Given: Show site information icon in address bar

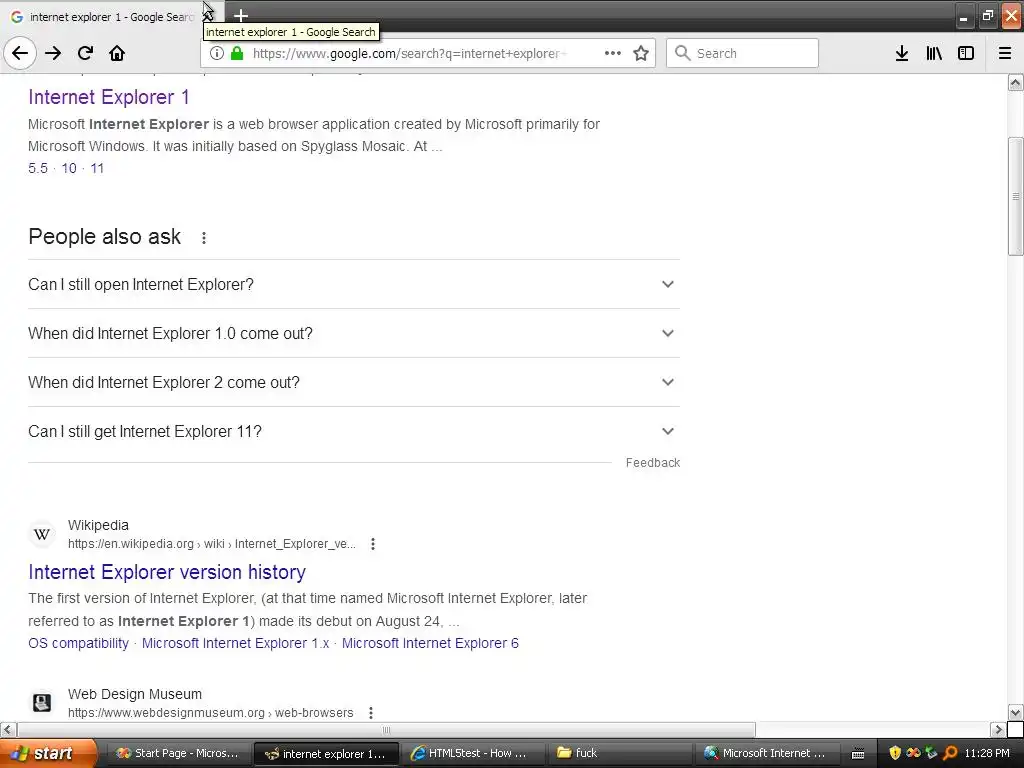Looking at the screenshot, I should point(217,53).
